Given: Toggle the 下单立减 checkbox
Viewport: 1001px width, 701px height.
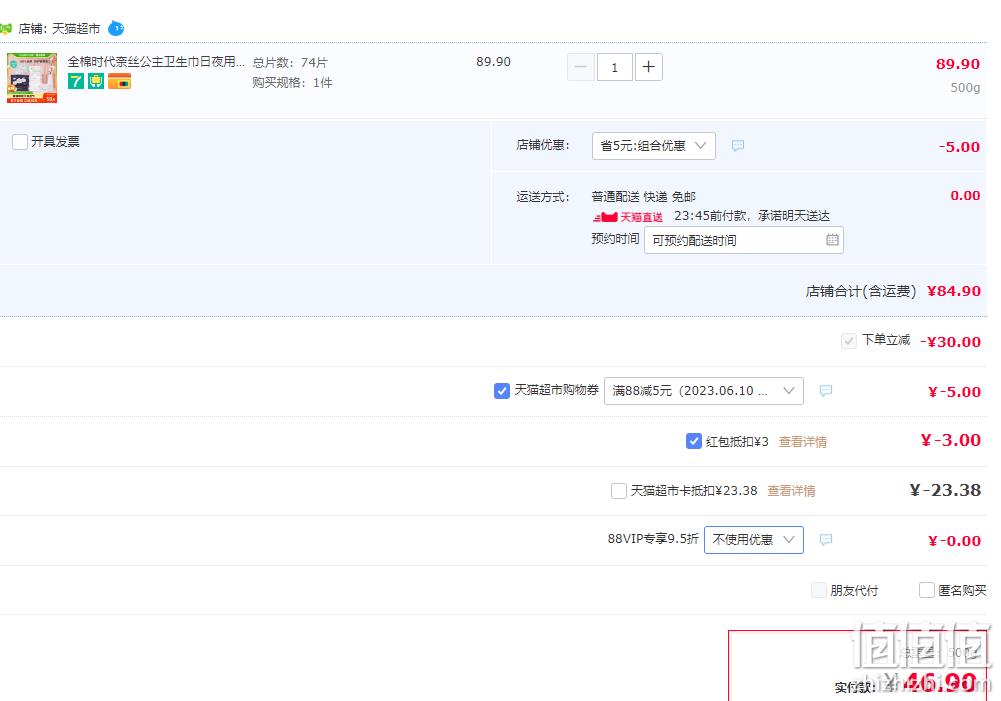Looking at the screenshot, I should [x=848, y=341].
